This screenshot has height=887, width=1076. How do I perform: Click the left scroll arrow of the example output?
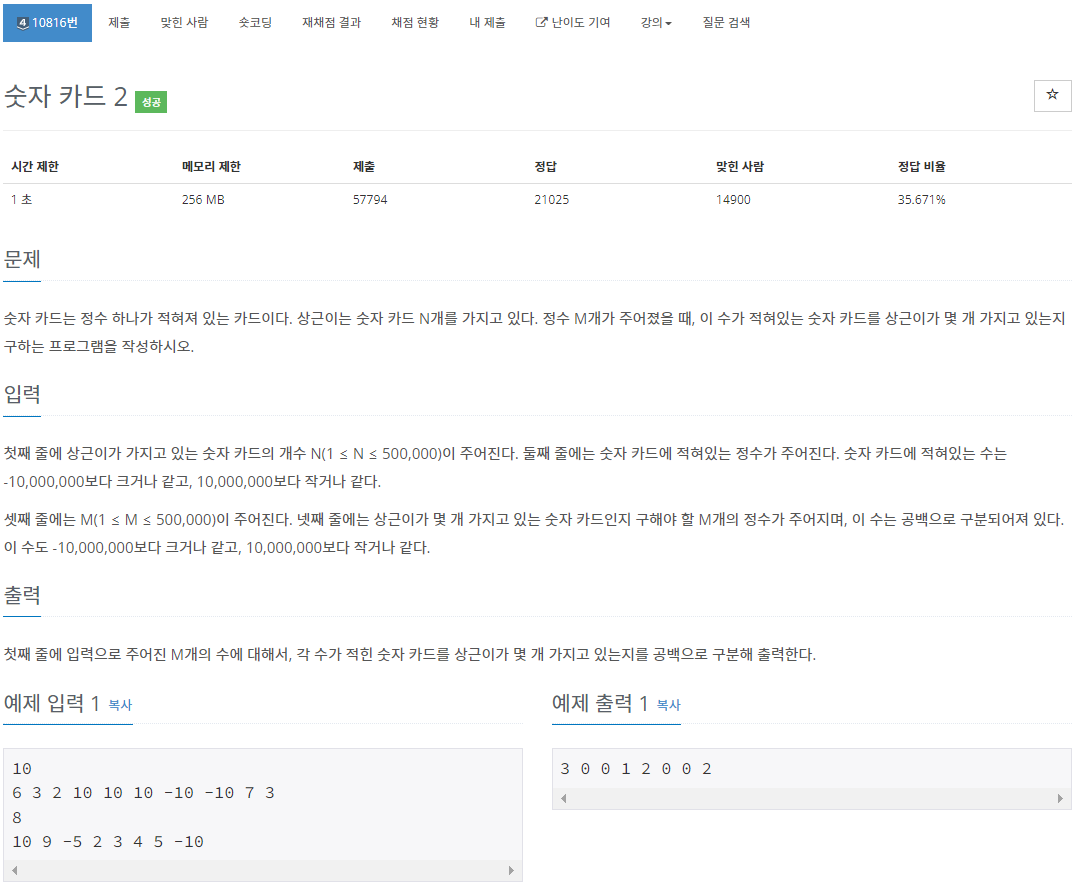tap(563, 799)
